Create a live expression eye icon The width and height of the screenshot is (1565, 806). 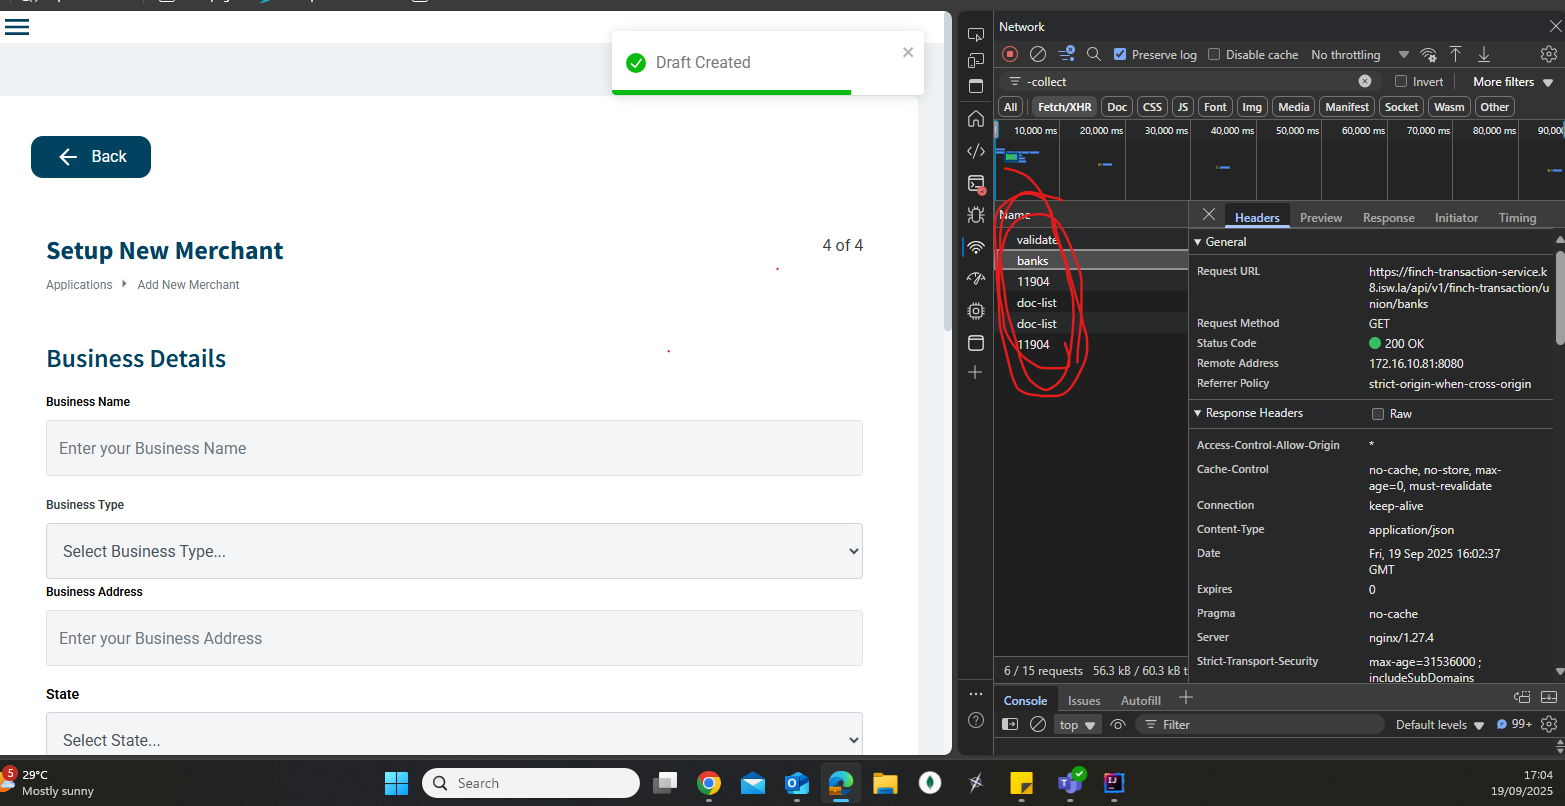pos(1118,724)
